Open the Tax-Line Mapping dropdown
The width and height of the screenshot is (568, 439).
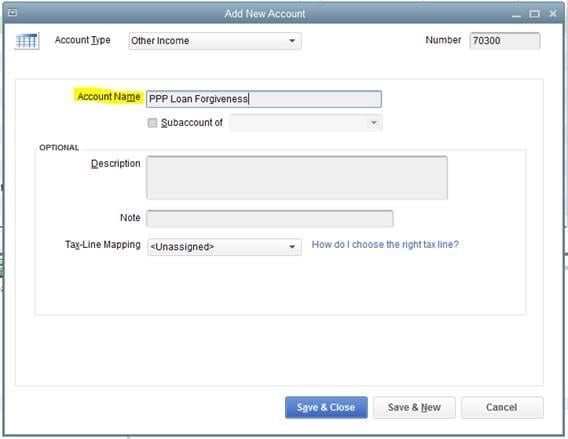tap(224, 247)
